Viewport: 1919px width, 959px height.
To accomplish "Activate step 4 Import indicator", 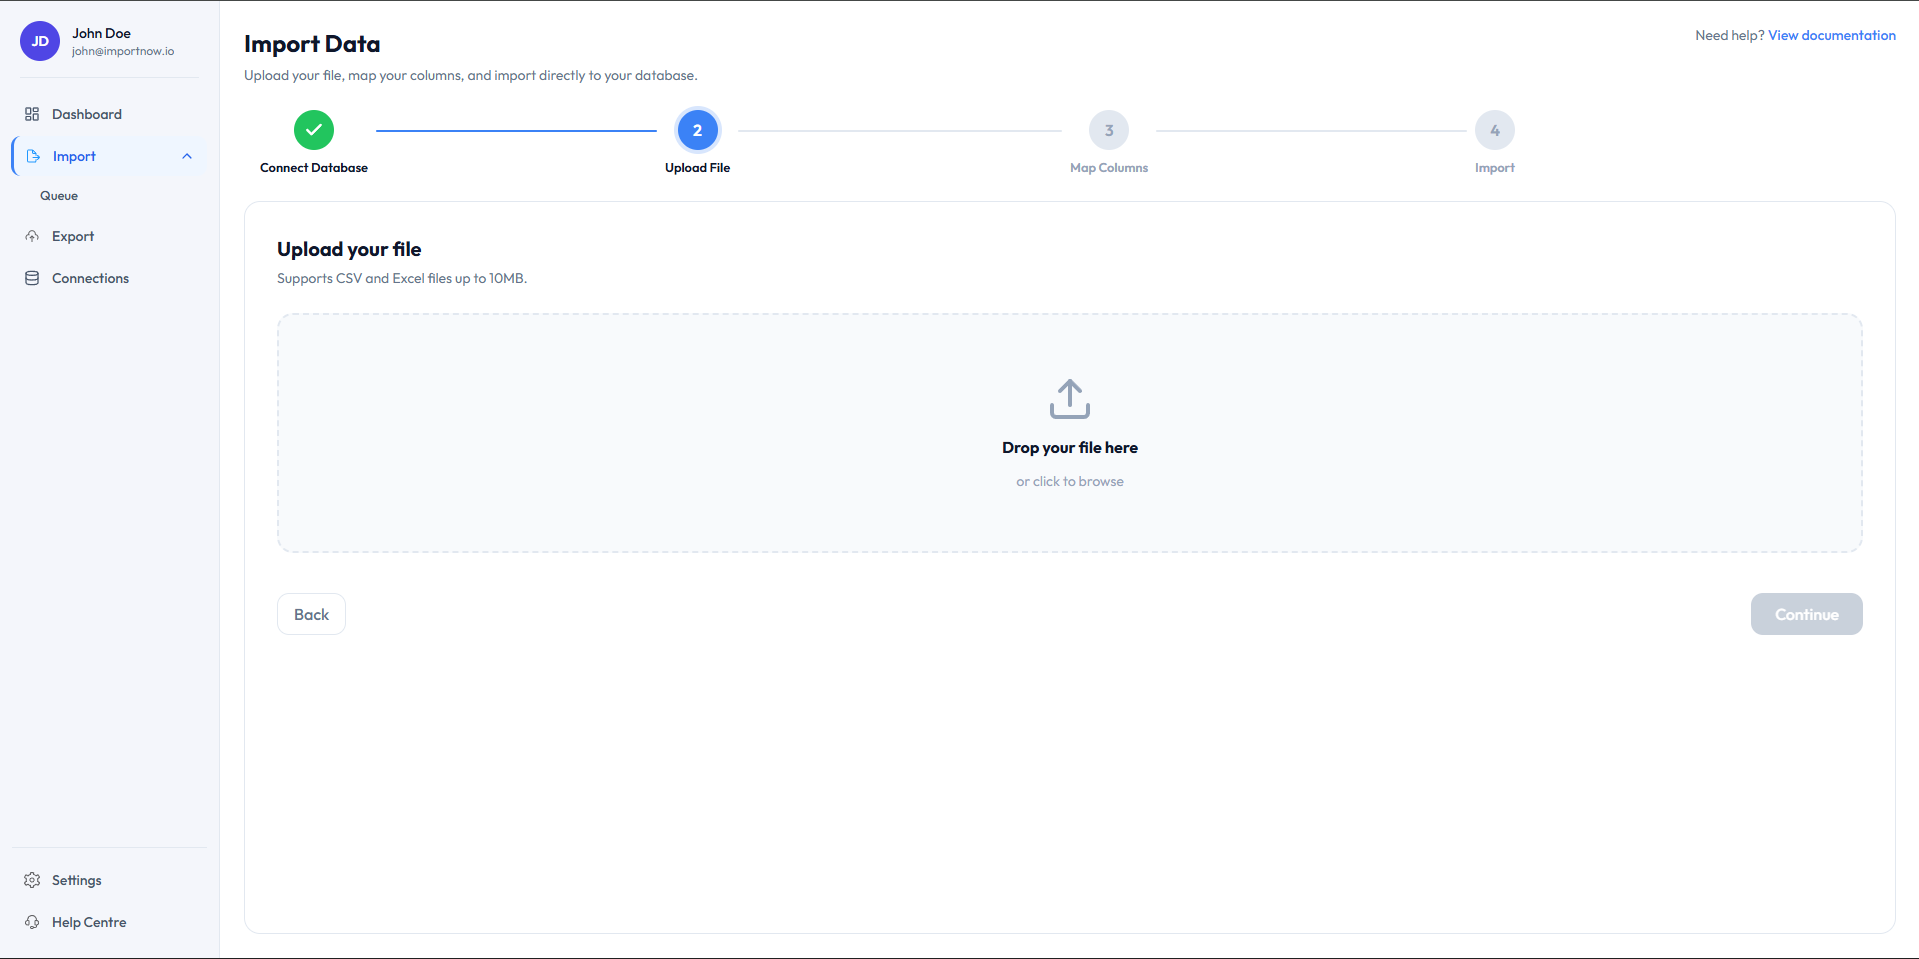I will (x=1494, y=129).
